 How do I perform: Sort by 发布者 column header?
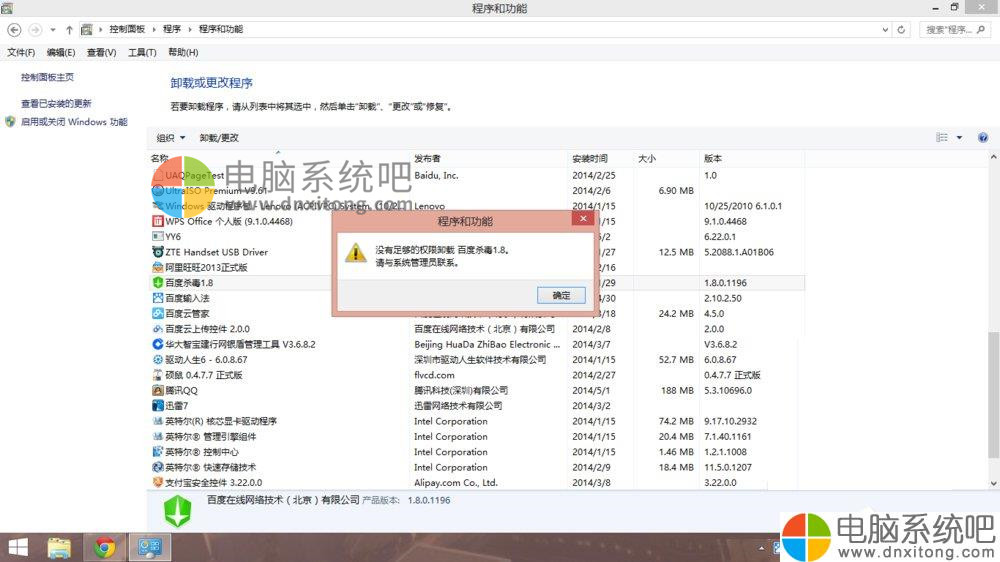pos(427,158)
